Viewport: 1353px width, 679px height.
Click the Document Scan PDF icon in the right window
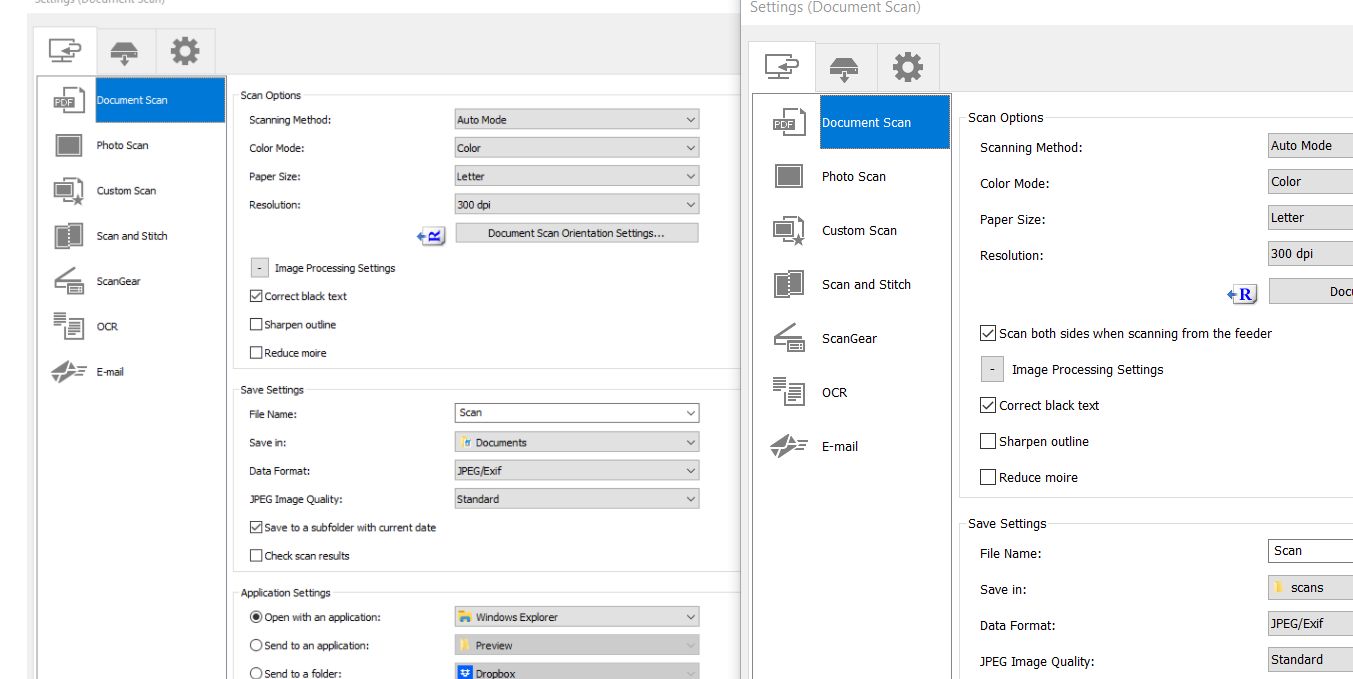789,123
